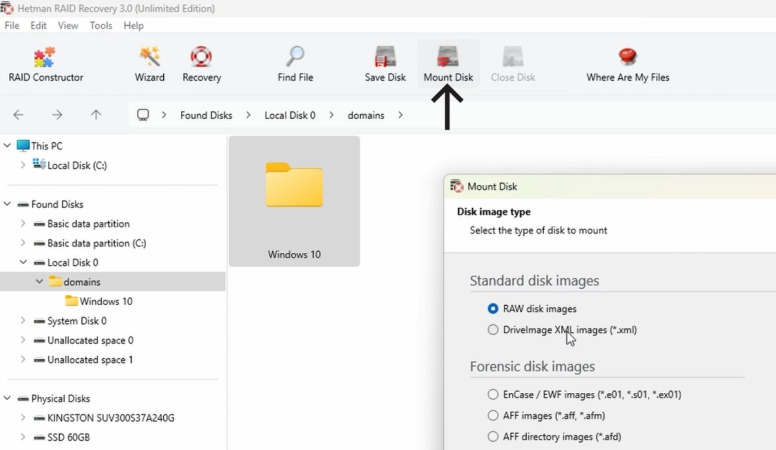Go up one folder level
This screenshot has height=450, width=776.
point(96,115)
